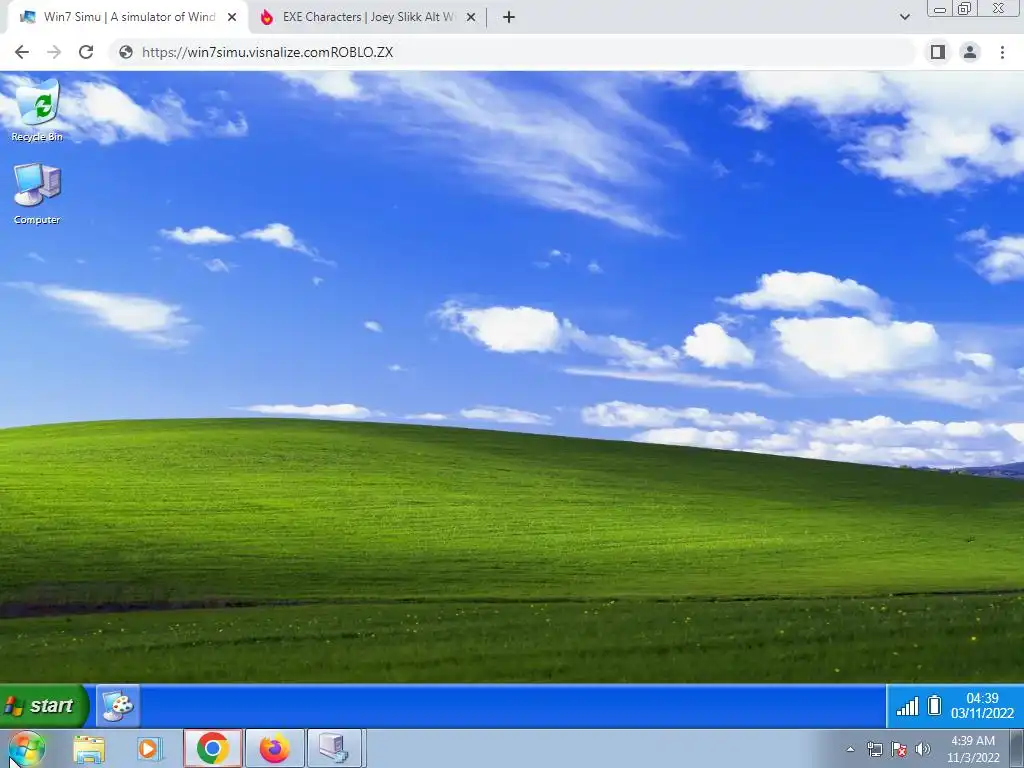
Task: Close the EXE Characters tab
Action: tap(471, 17)
